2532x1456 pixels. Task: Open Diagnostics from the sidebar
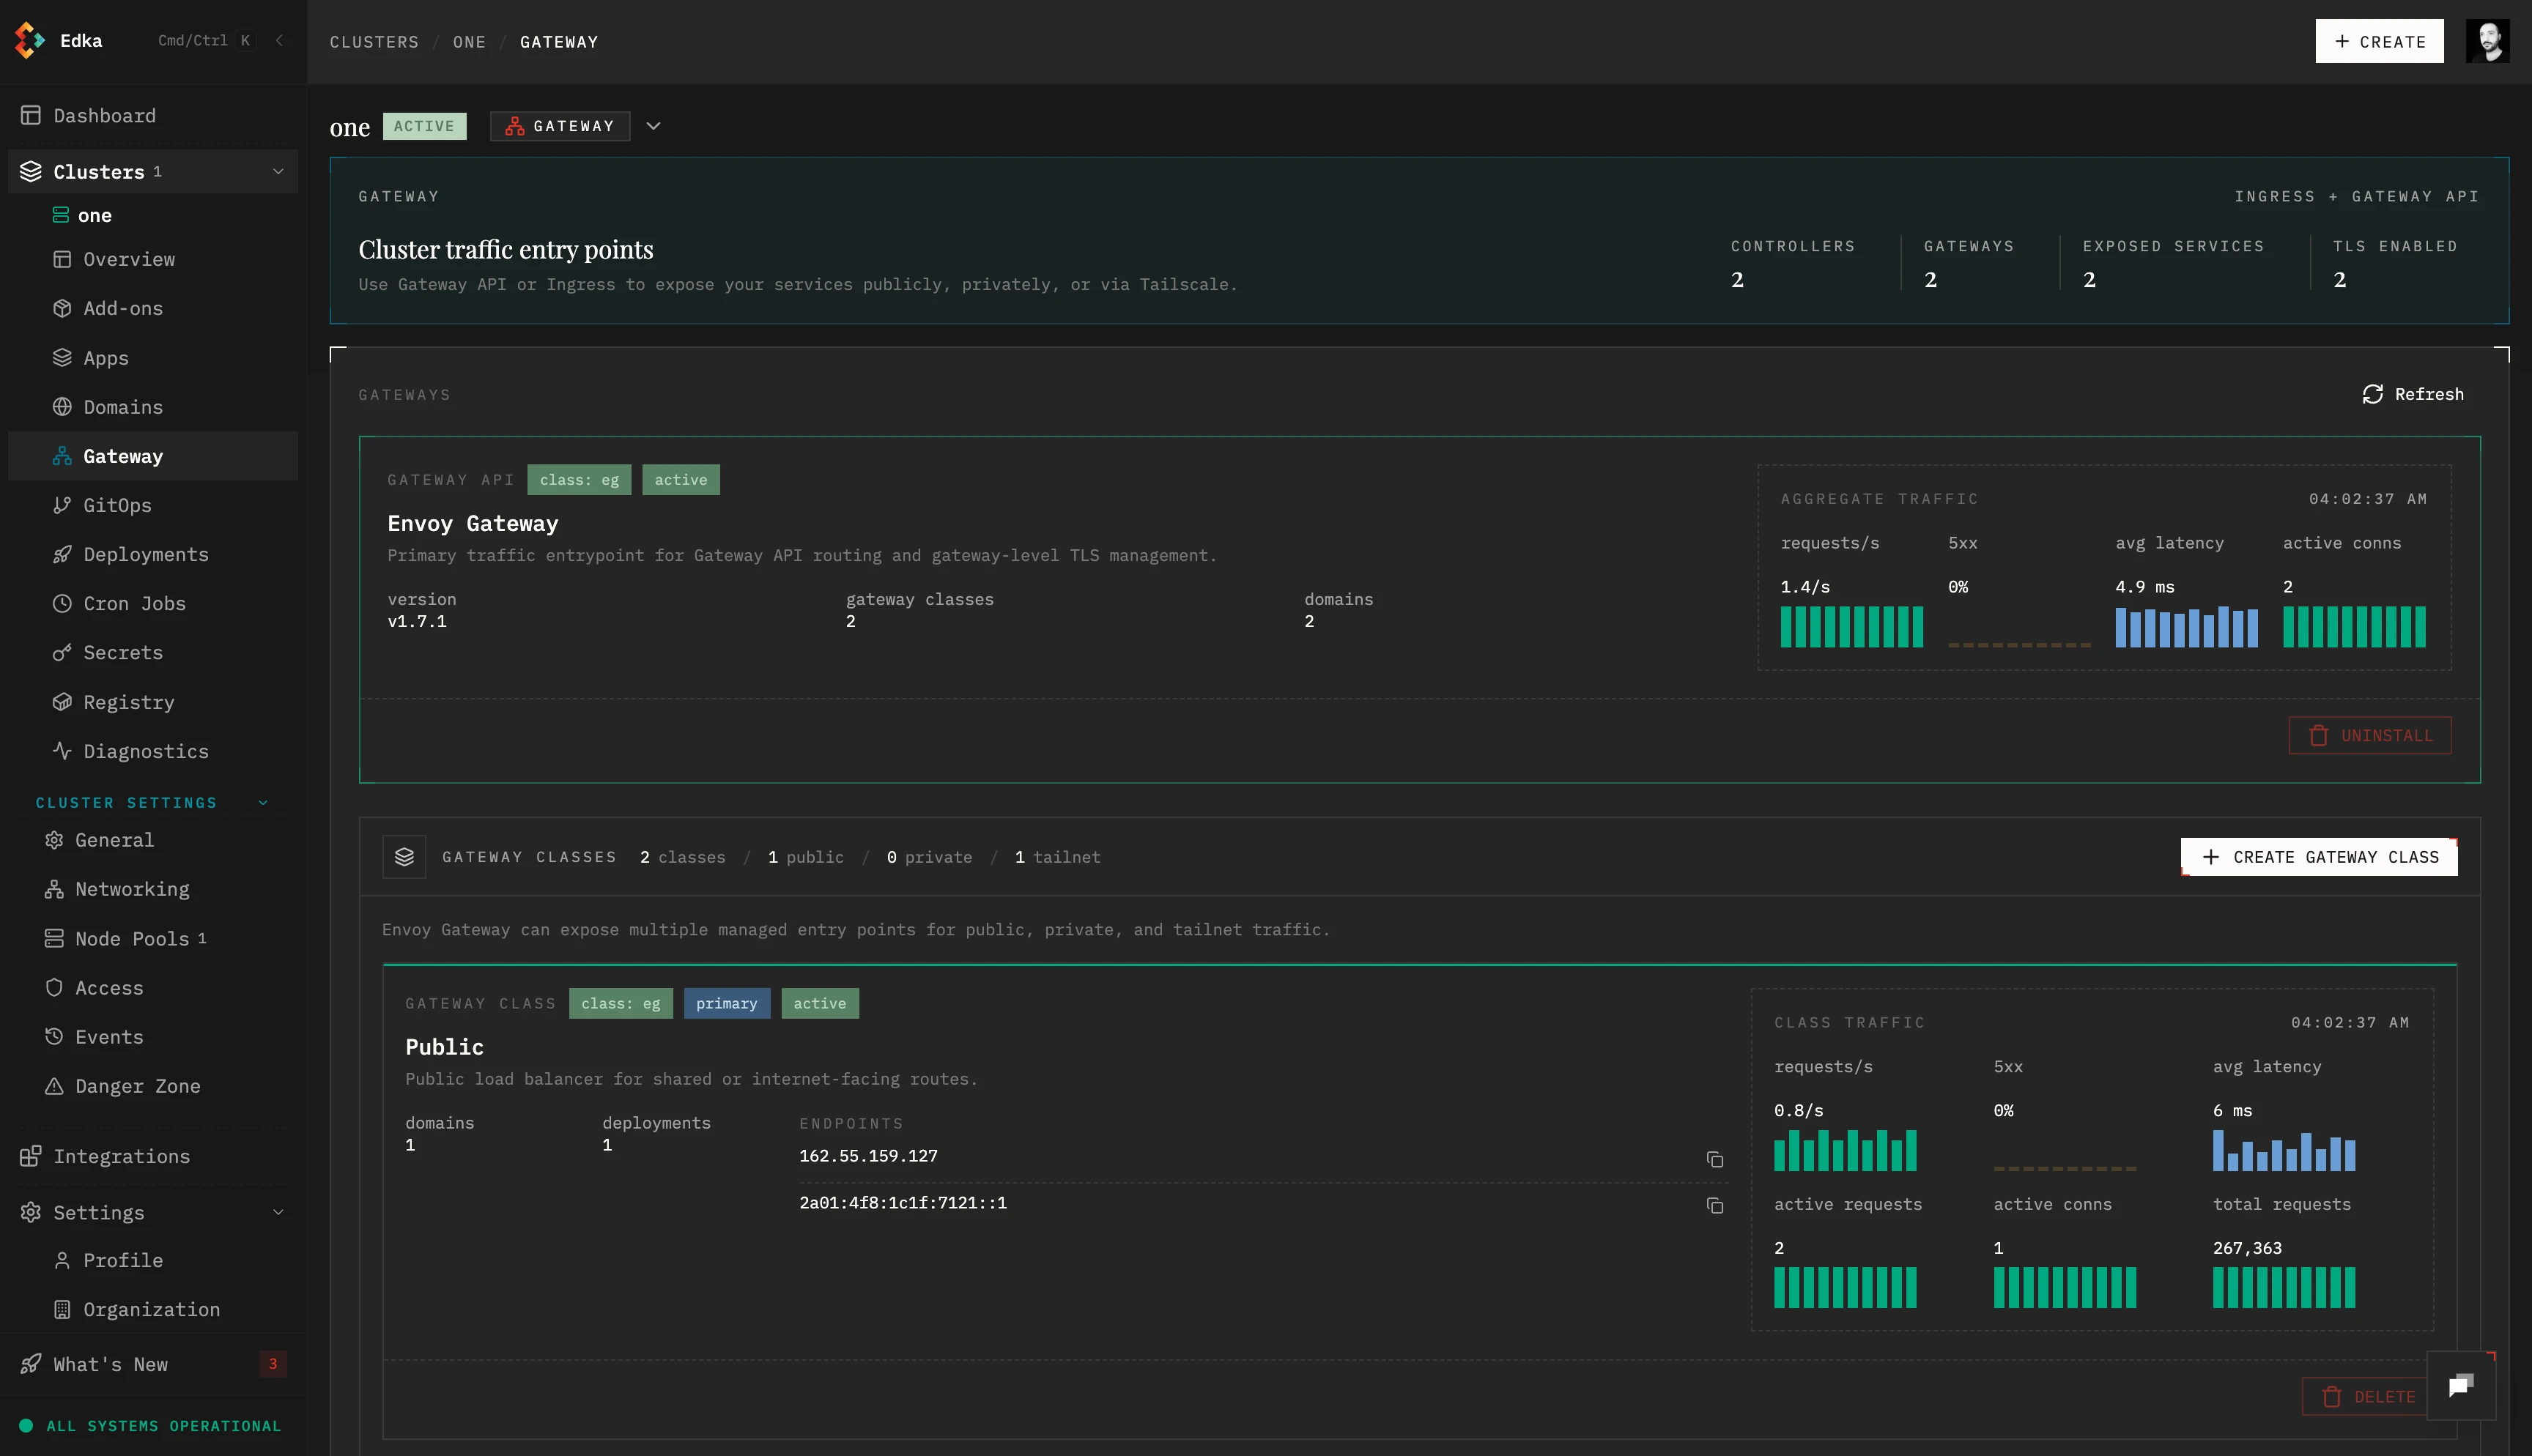point(145,751)
